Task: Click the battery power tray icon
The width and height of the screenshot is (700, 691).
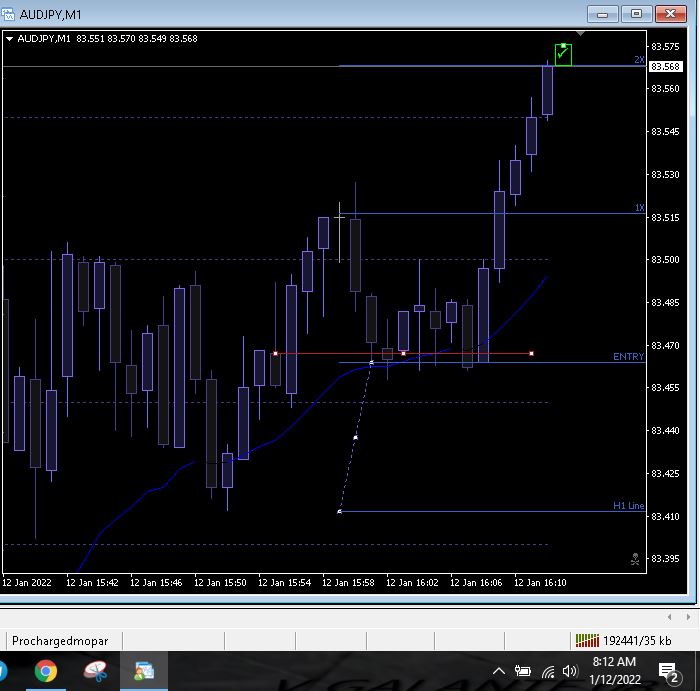Action: coord(523,670)
